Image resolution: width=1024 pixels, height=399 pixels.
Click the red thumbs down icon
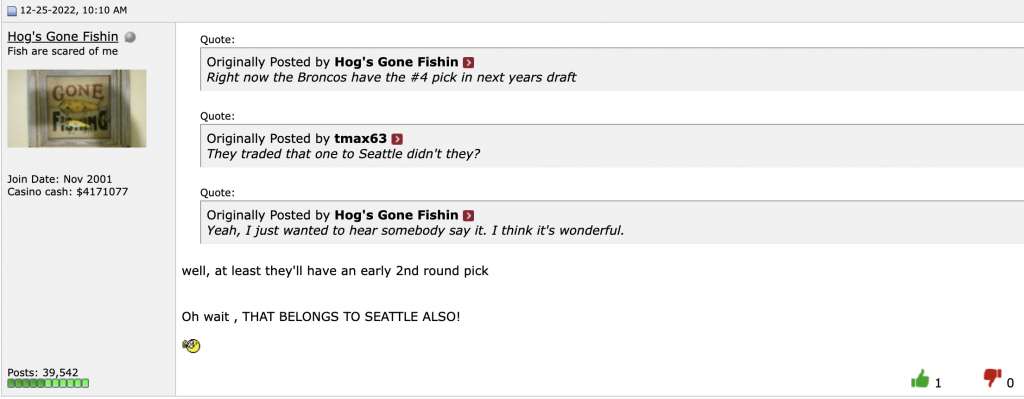pyautogui.click(x=992, y=379)
